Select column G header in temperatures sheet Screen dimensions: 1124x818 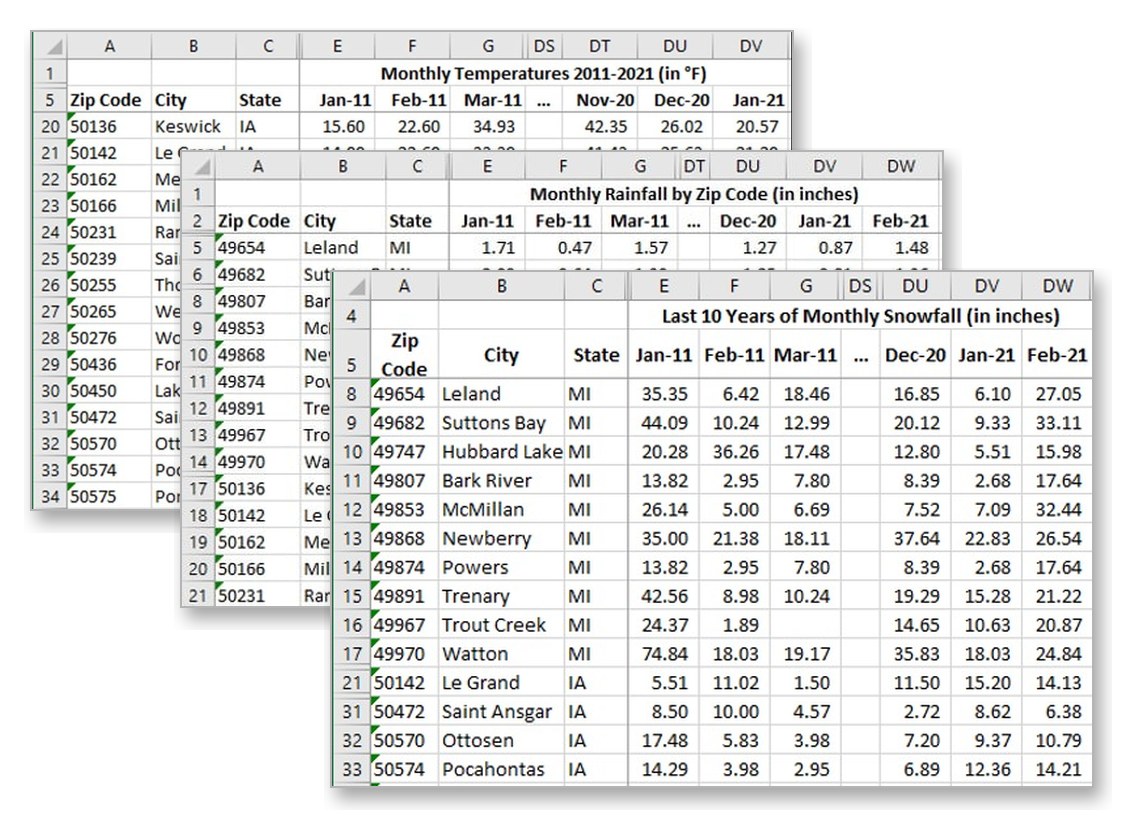(487, 47)
